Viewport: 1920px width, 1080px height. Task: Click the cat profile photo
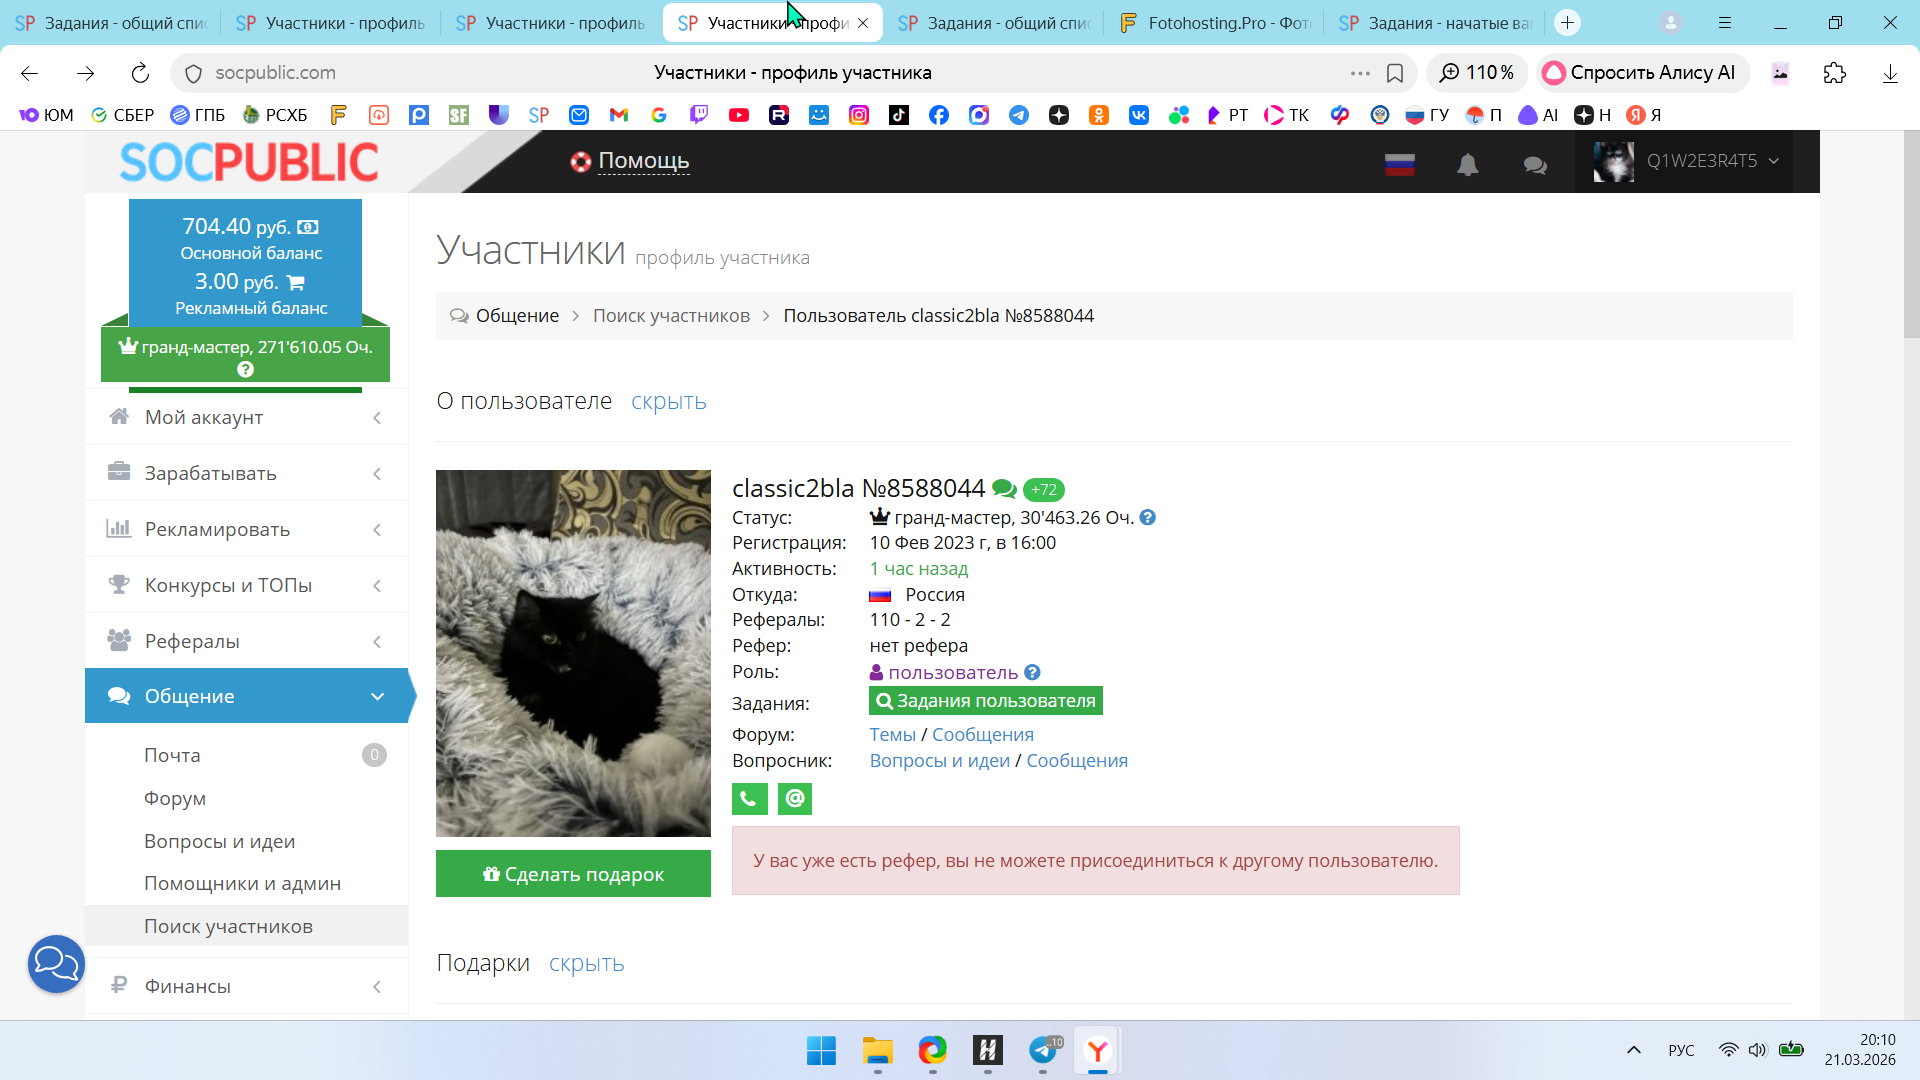point(573,652)
